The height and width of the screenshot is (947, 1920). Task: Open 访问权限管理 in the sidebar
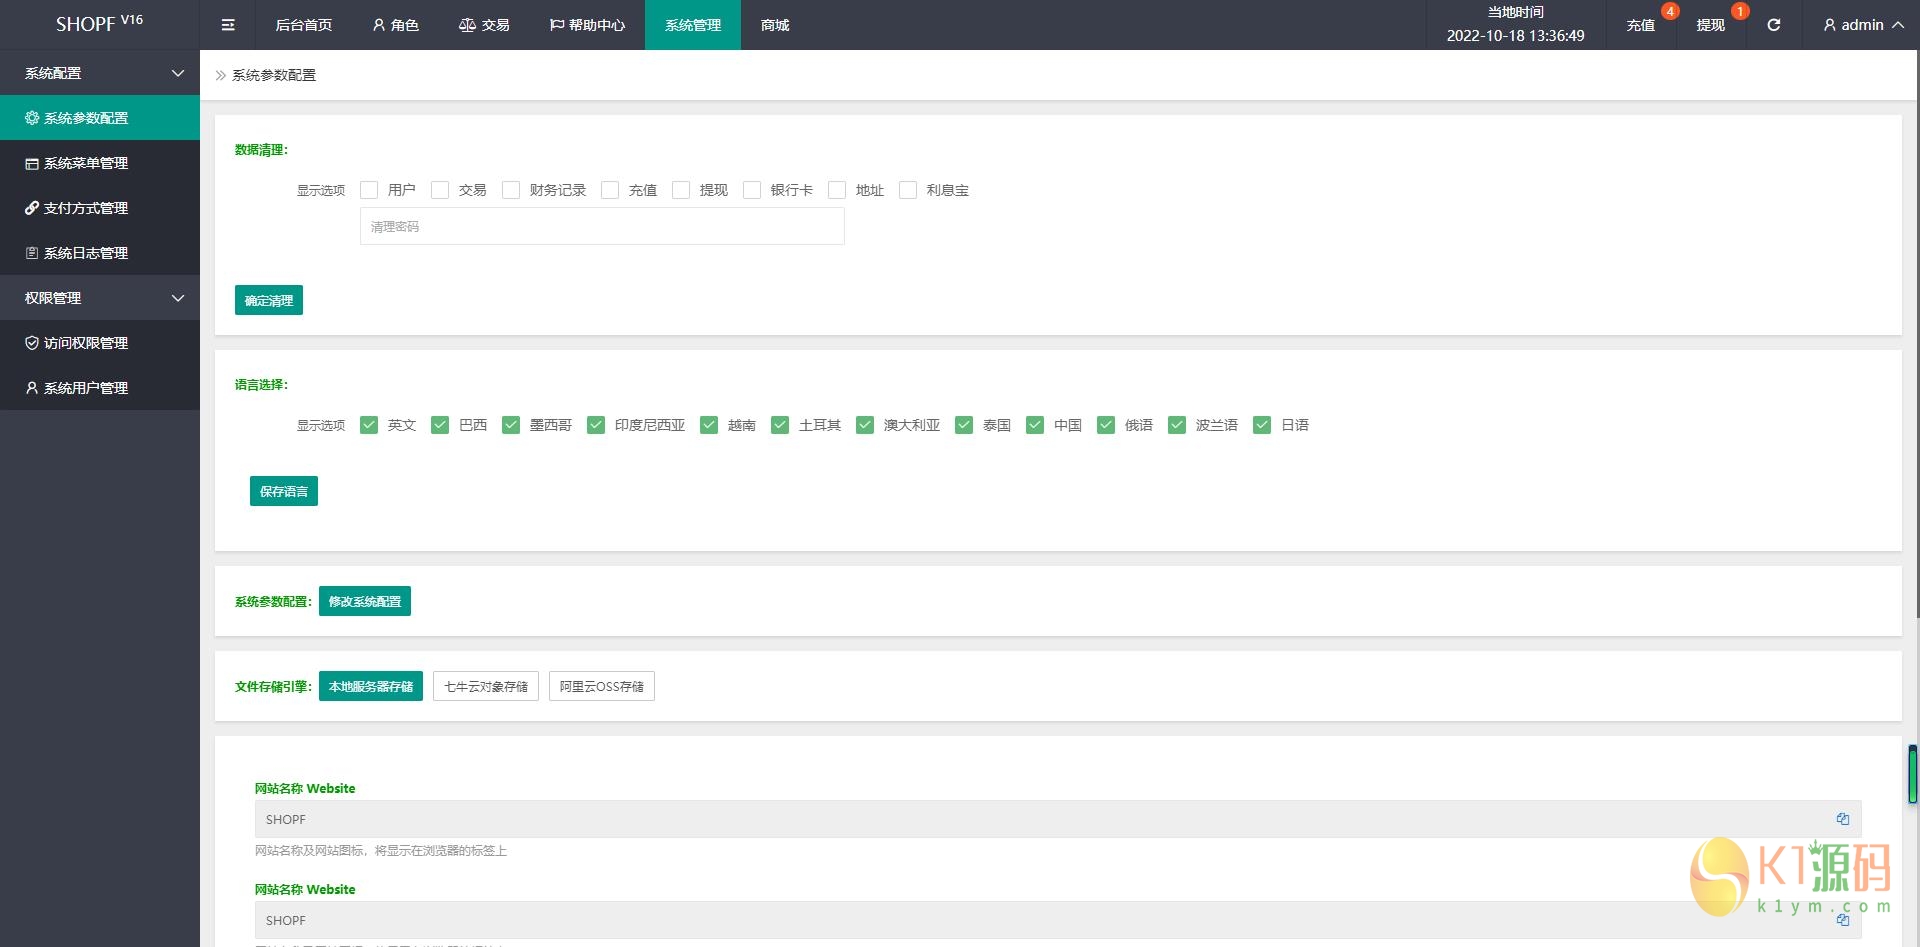pos(100,343)
